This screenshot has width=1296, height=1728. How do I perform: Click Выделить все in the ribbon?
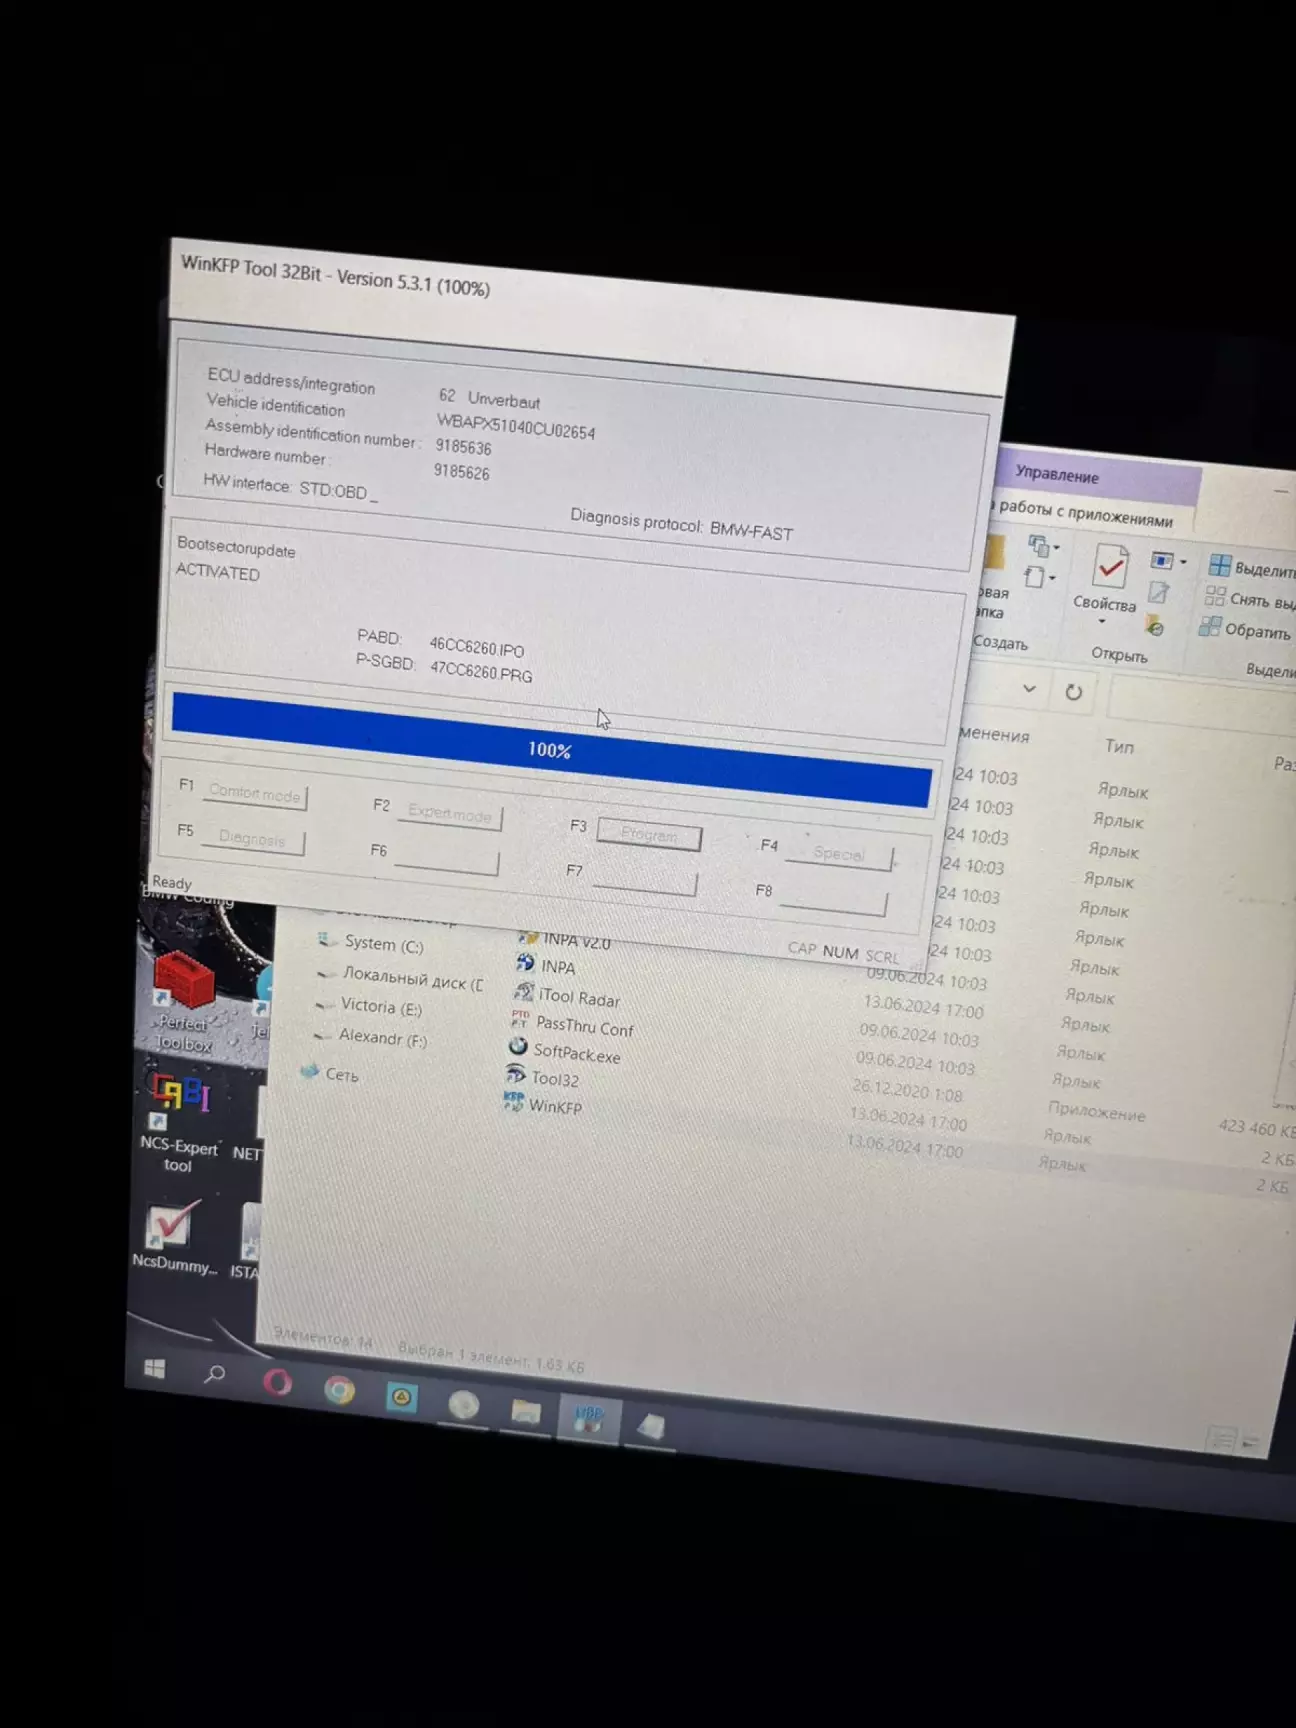point(1251,568)
